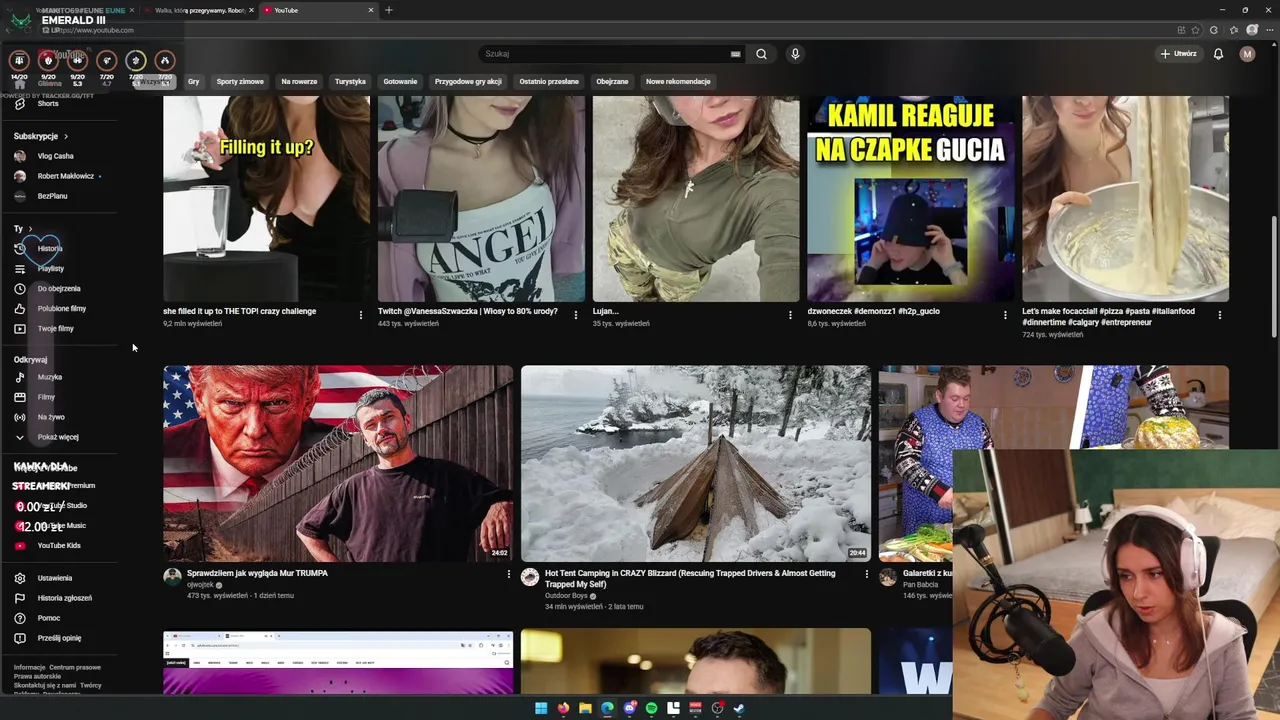Image resolution: width=1280 pixels, height=720 pixels.
Task: Select the Na rowerze filter chip
Action: (x=299, y=81)
